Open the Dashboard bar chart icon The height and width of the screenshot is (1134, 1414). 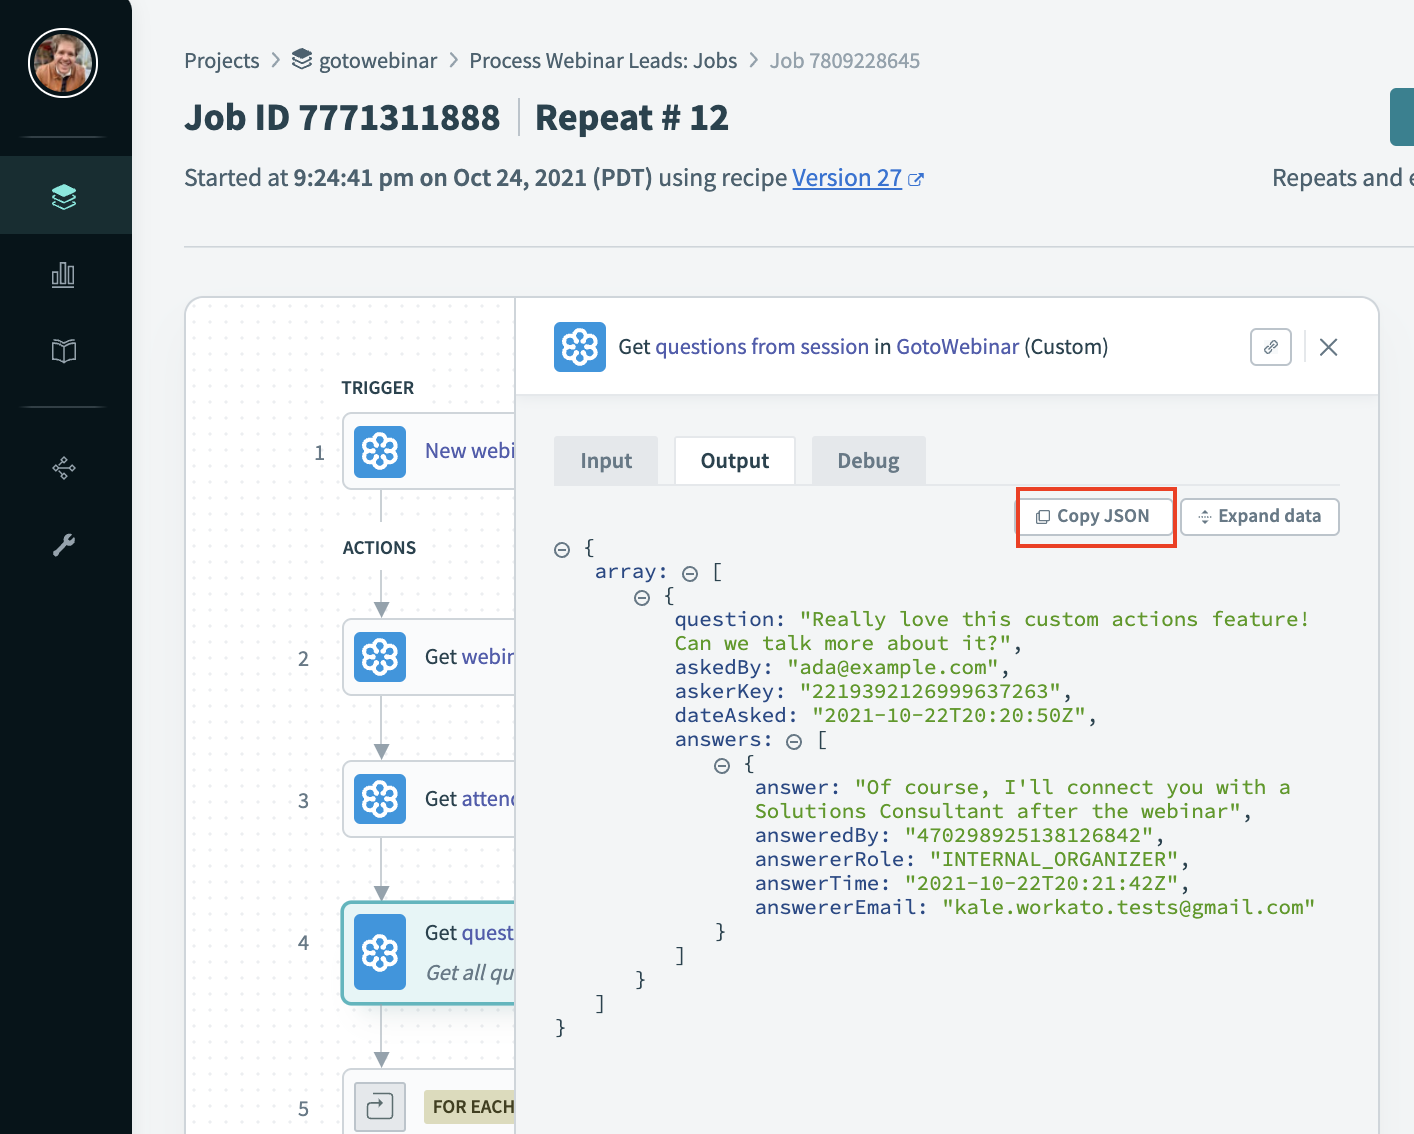[63, 274]
